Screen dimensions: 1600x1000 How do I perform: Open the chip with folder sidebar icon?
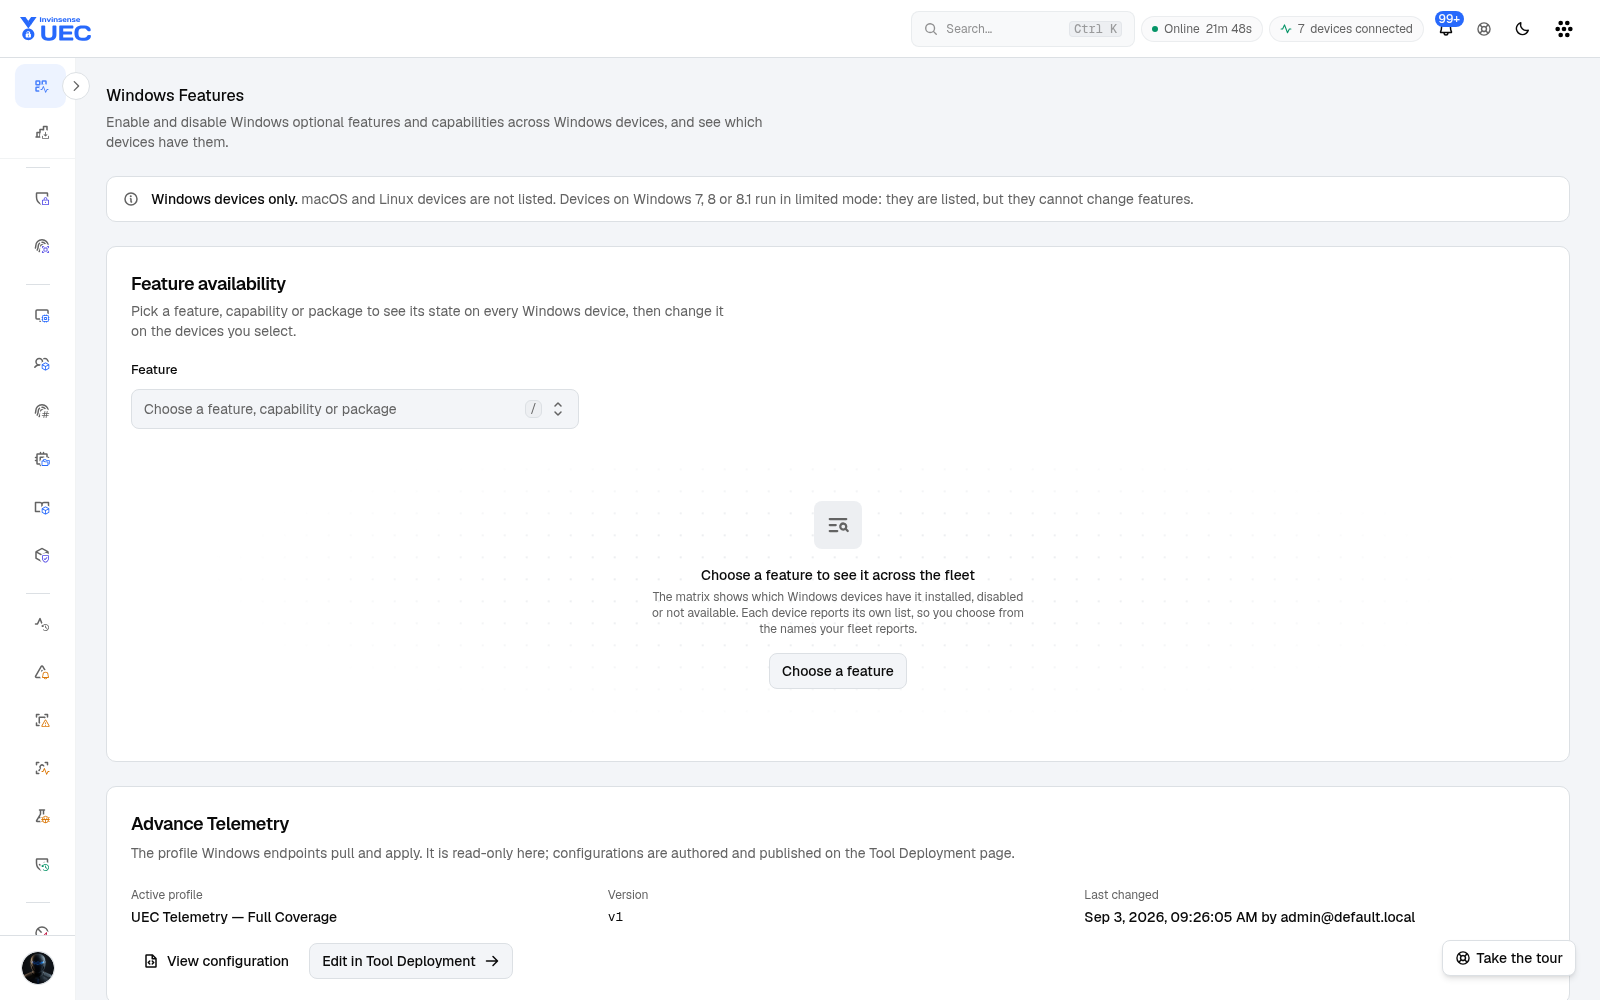tap(41, 459)
